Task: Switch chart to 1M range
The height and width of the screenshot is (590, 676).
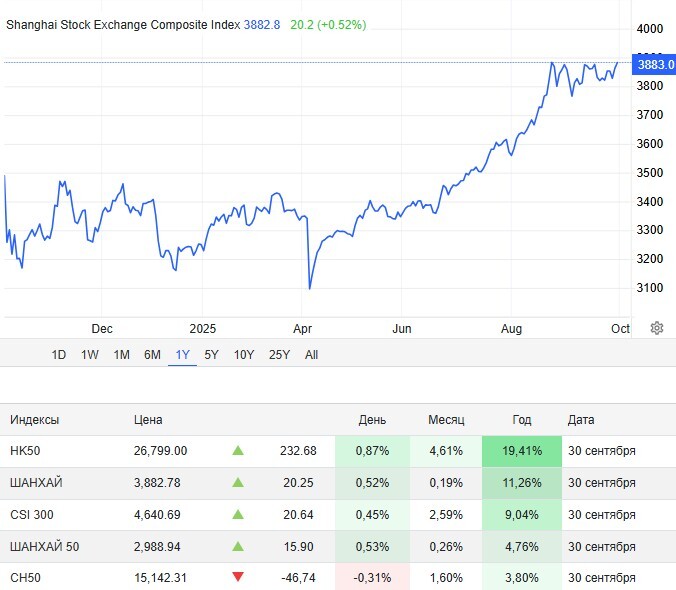Action: (x=121, y=354)
